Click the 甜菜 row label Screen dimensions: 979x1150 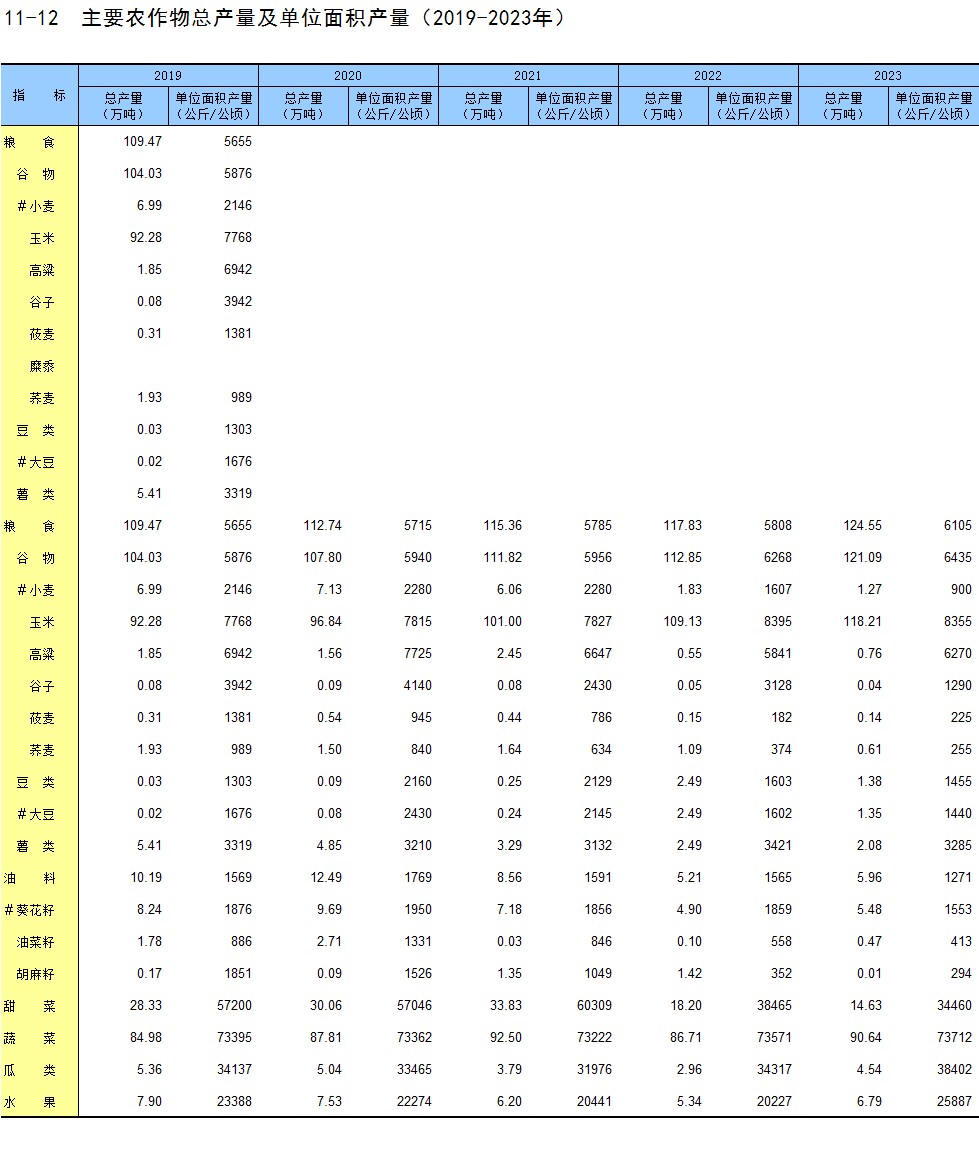(30, 1006)
